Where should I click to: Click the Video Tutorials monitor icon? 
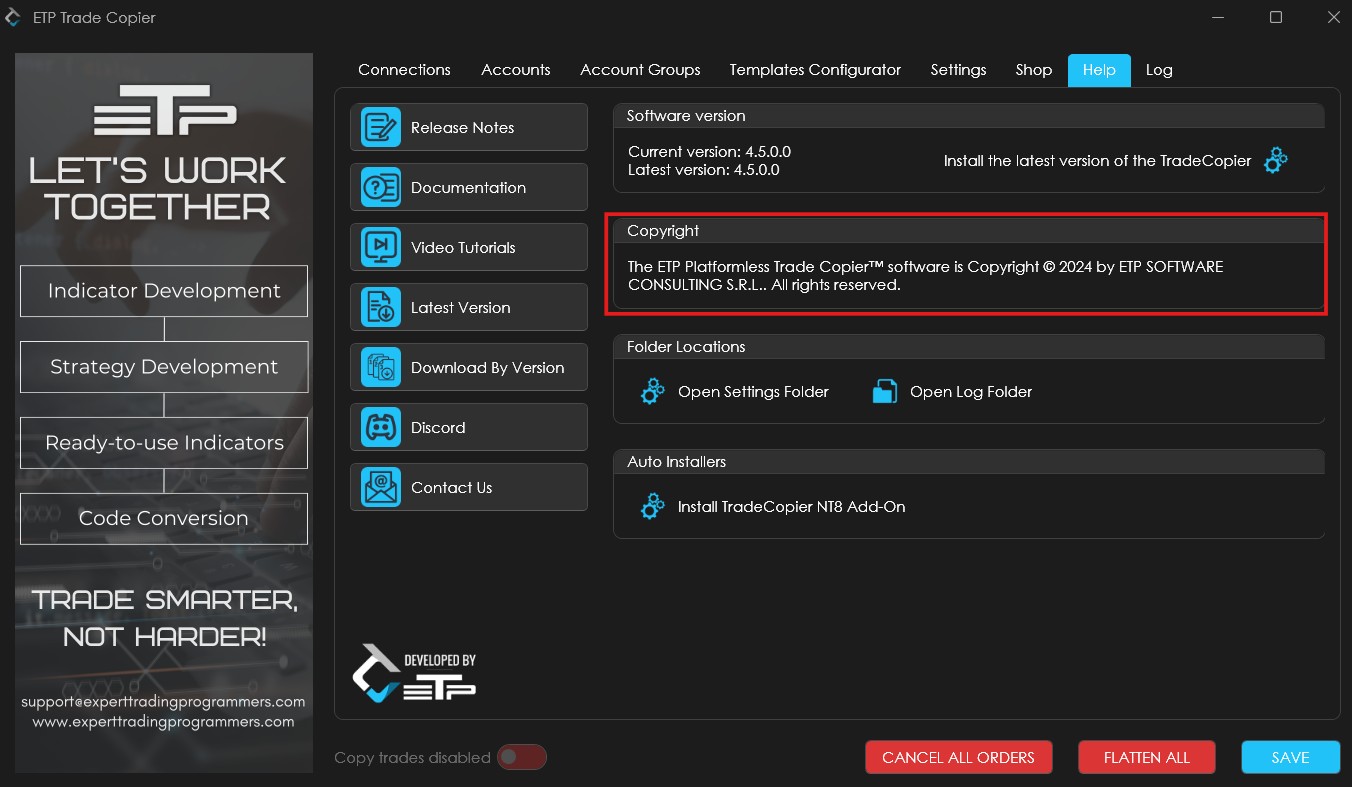coord(380,248)
